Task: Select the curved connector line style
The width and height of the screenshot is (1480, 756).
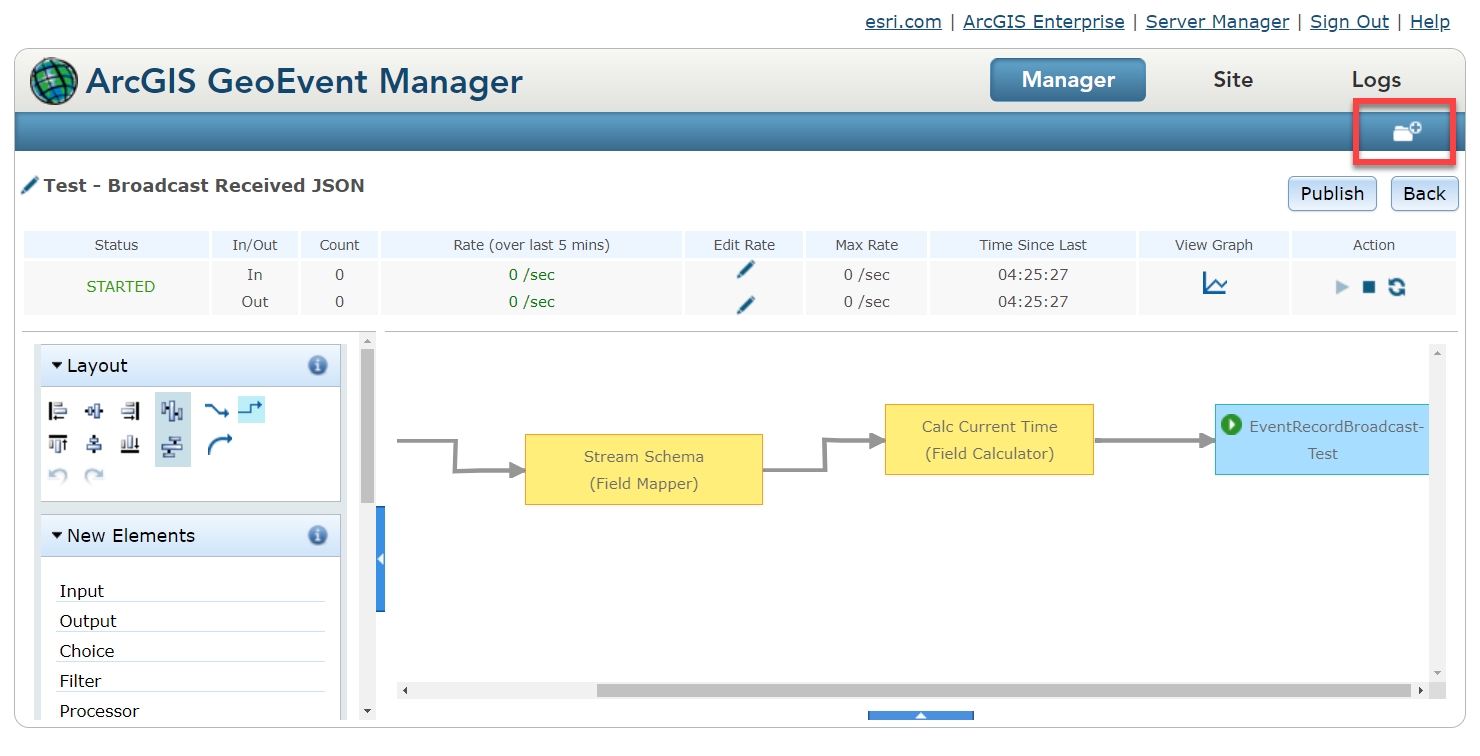Action: coord(220,445)
